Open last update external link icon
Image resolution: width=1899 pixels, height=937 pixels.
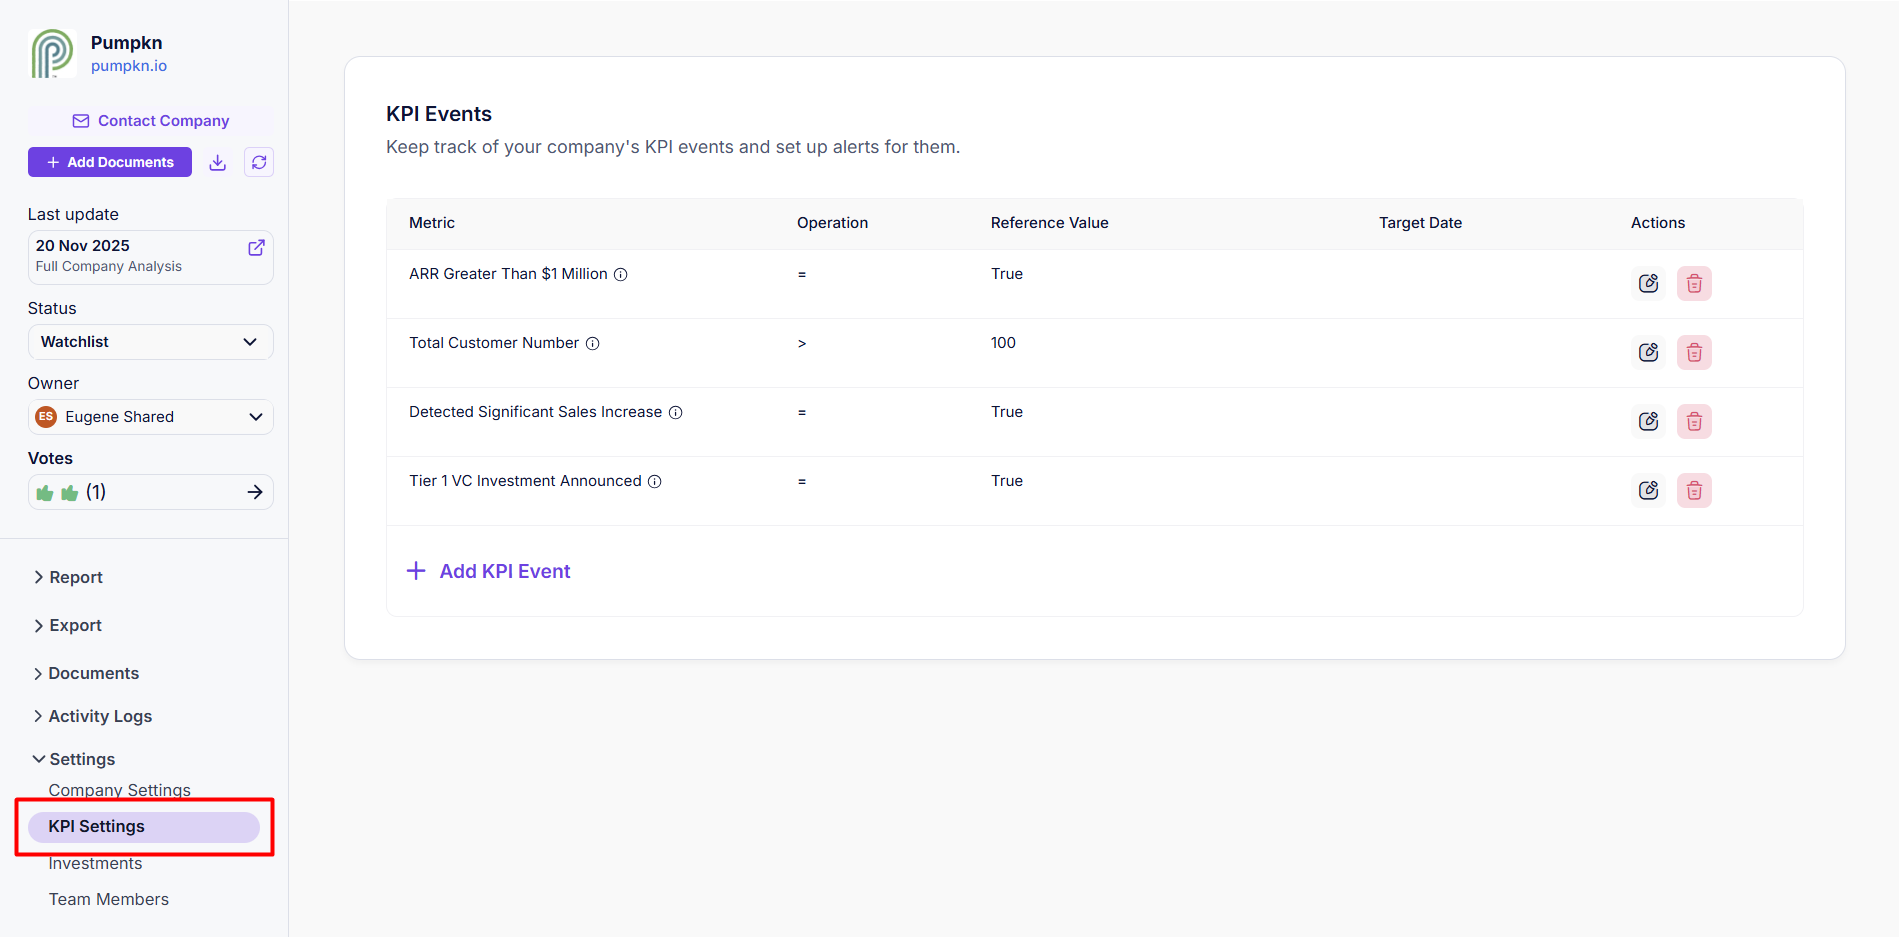pos(256,247)
